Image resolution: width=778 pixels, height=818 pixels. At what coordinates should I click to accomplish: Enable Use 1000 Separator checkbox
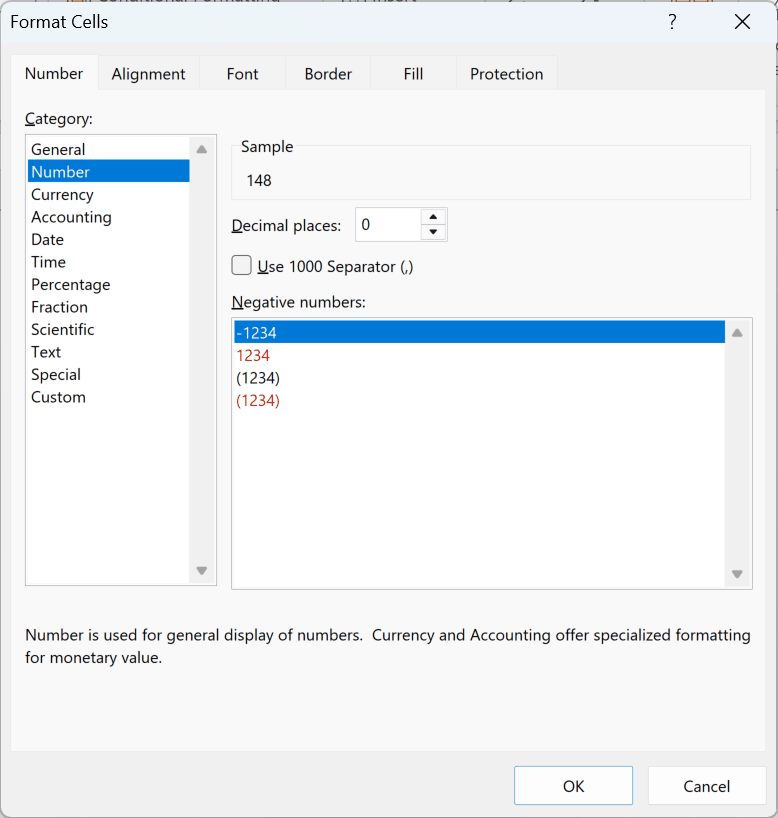(x=242, y=265)
